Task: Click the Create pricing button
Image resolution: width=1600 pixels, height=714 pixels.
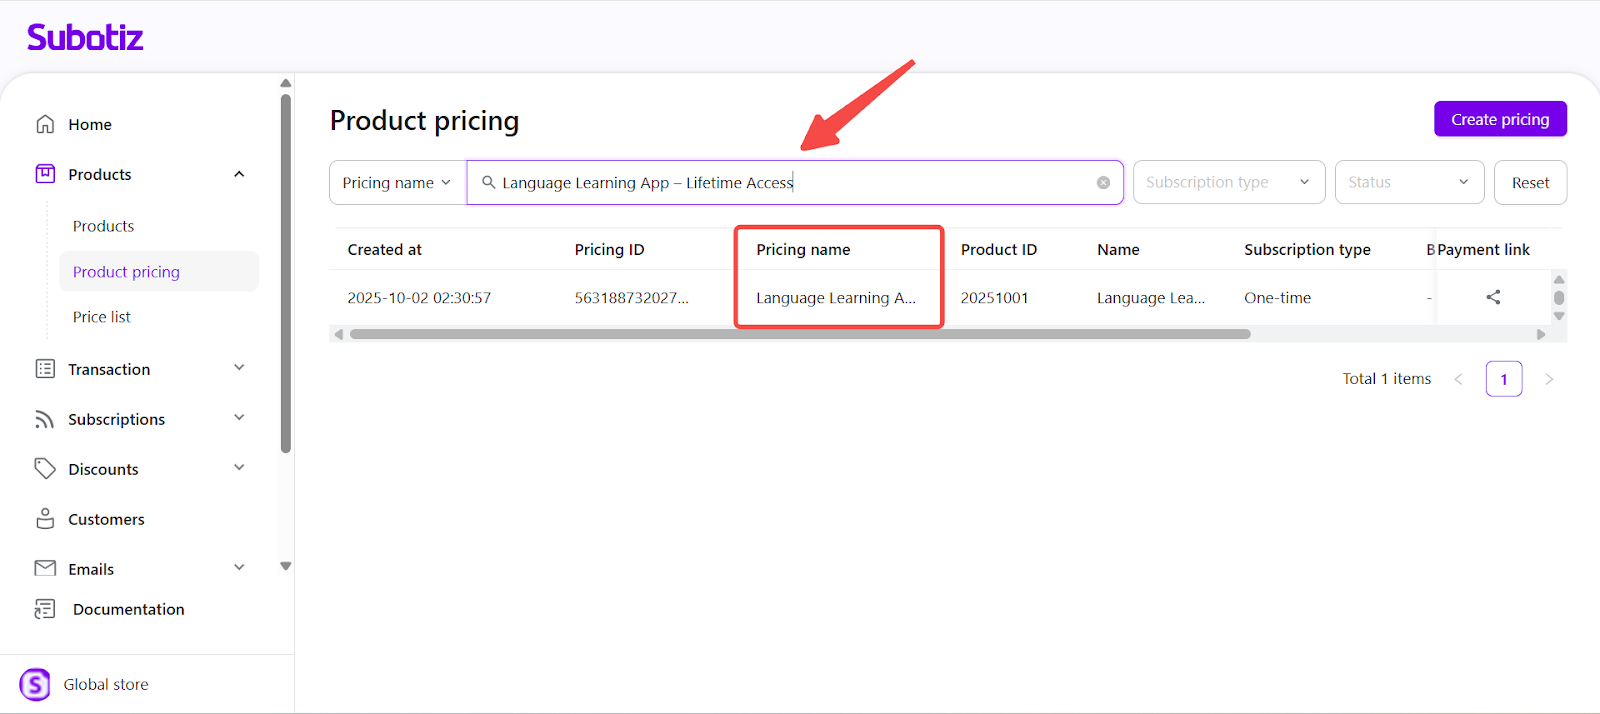Action: pyautogui.click(x=1499, y=119)
